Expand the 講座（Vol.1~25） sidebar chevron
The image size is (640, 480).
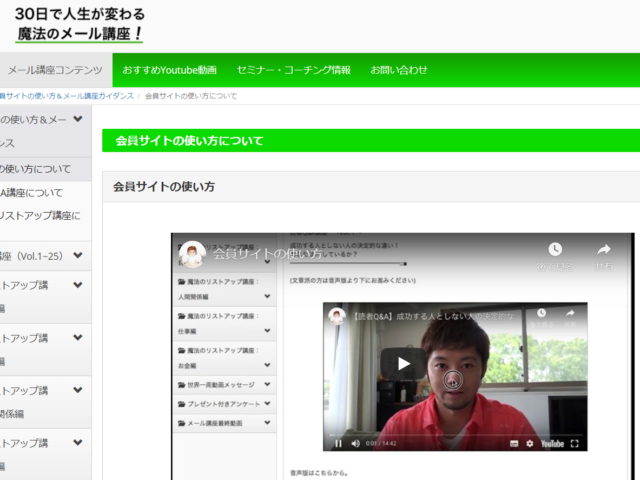click(x=78, y=255)
